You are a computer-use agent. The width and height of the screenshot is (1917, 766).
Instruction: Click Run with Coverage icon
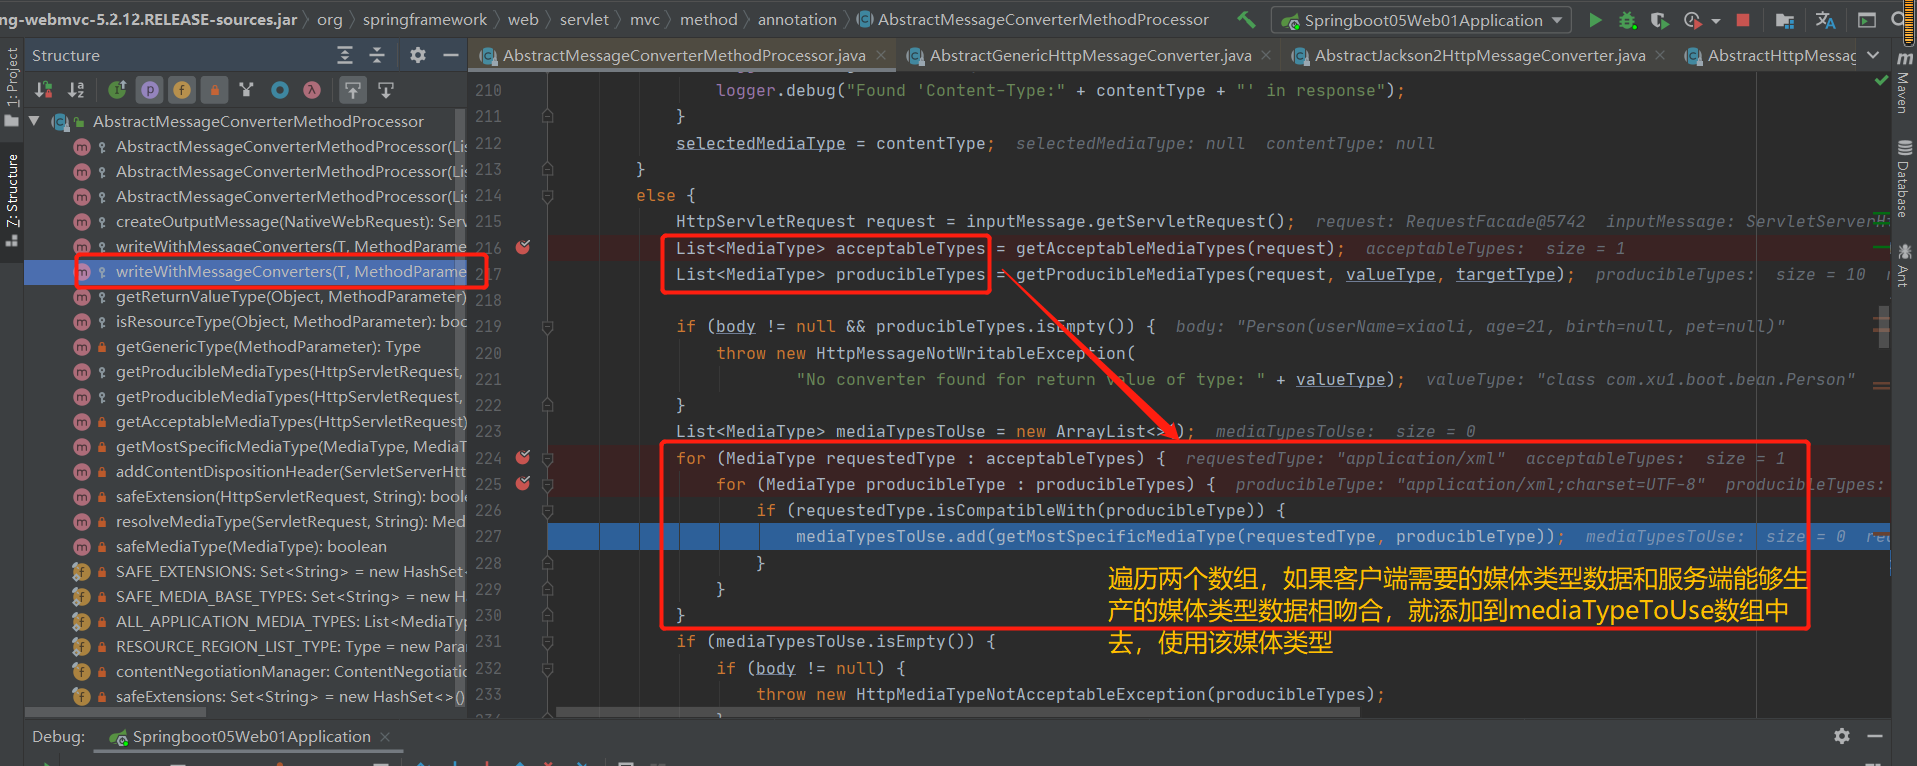1659,20
